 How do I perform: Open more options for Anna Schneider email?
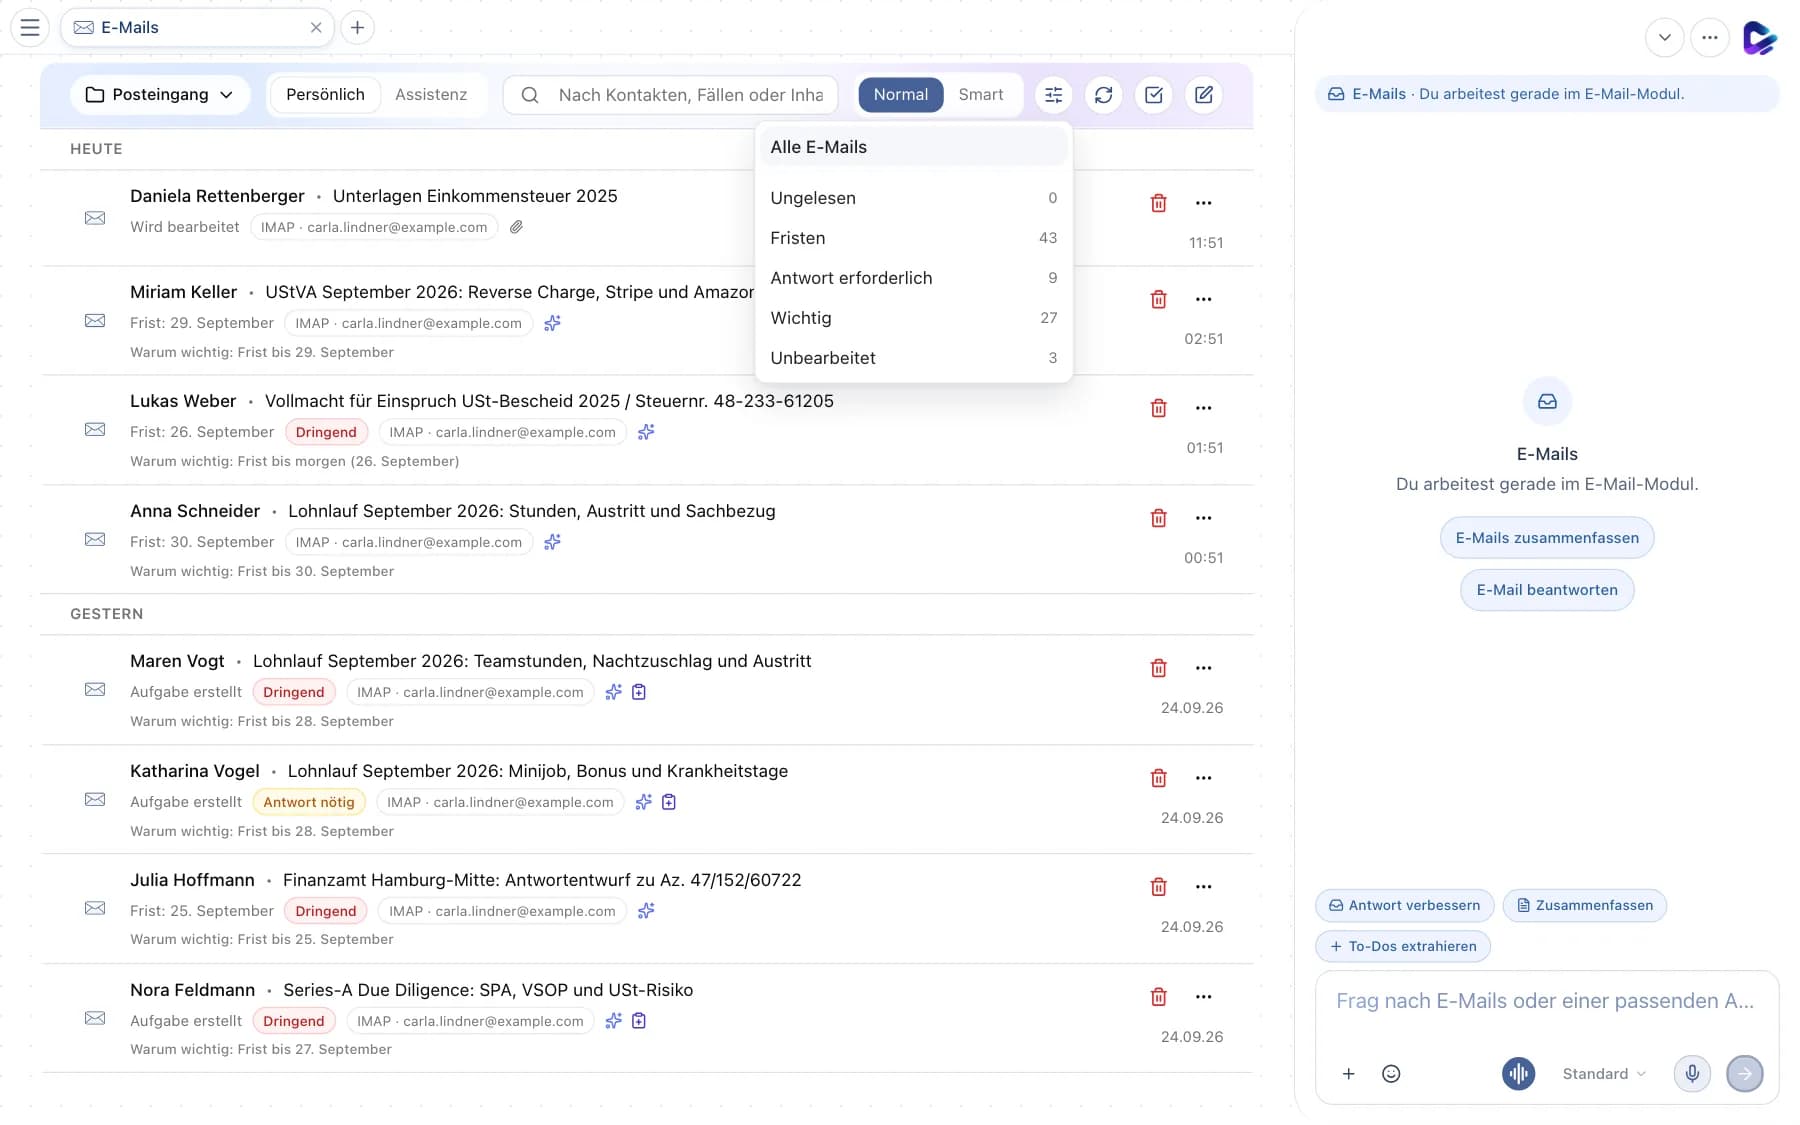click(x=1204, y=518)
